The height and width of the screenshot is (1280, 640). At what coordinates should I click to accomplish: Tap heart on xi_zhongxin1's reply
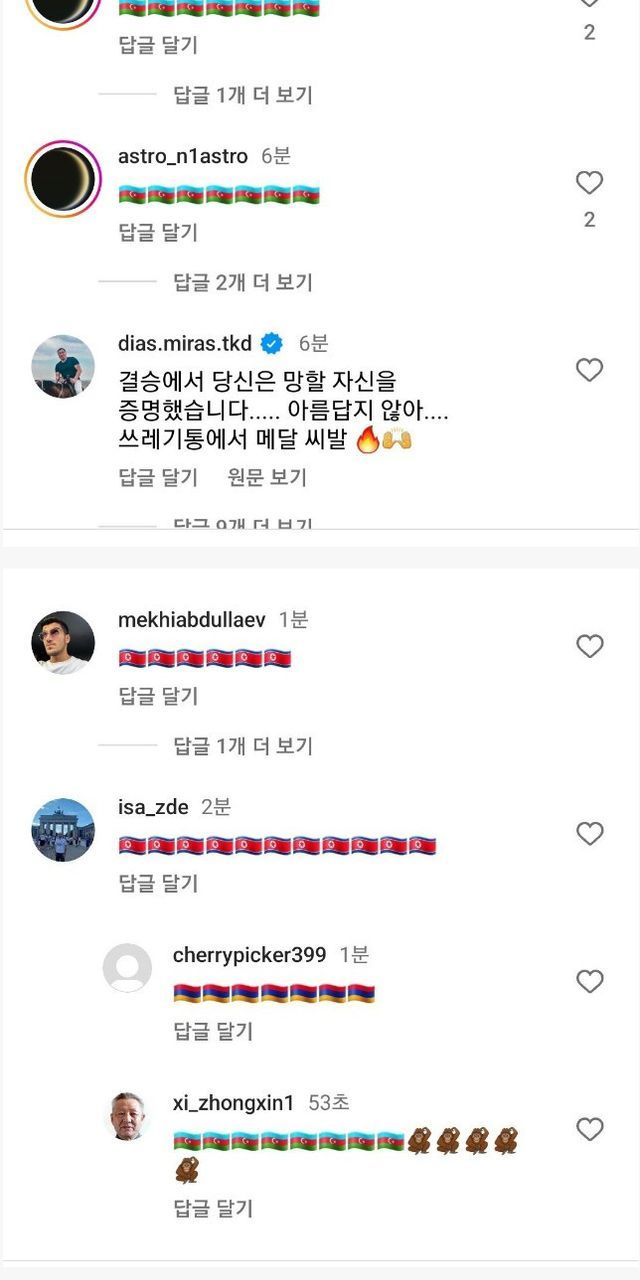tap(589, 1129)
